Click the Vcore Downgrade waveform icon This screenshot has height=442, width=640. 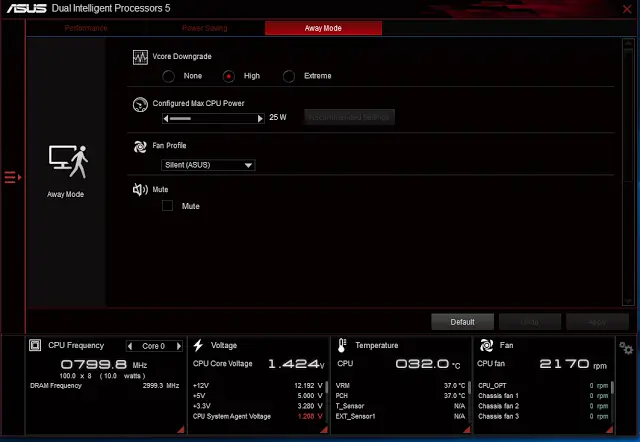[140, 57]
